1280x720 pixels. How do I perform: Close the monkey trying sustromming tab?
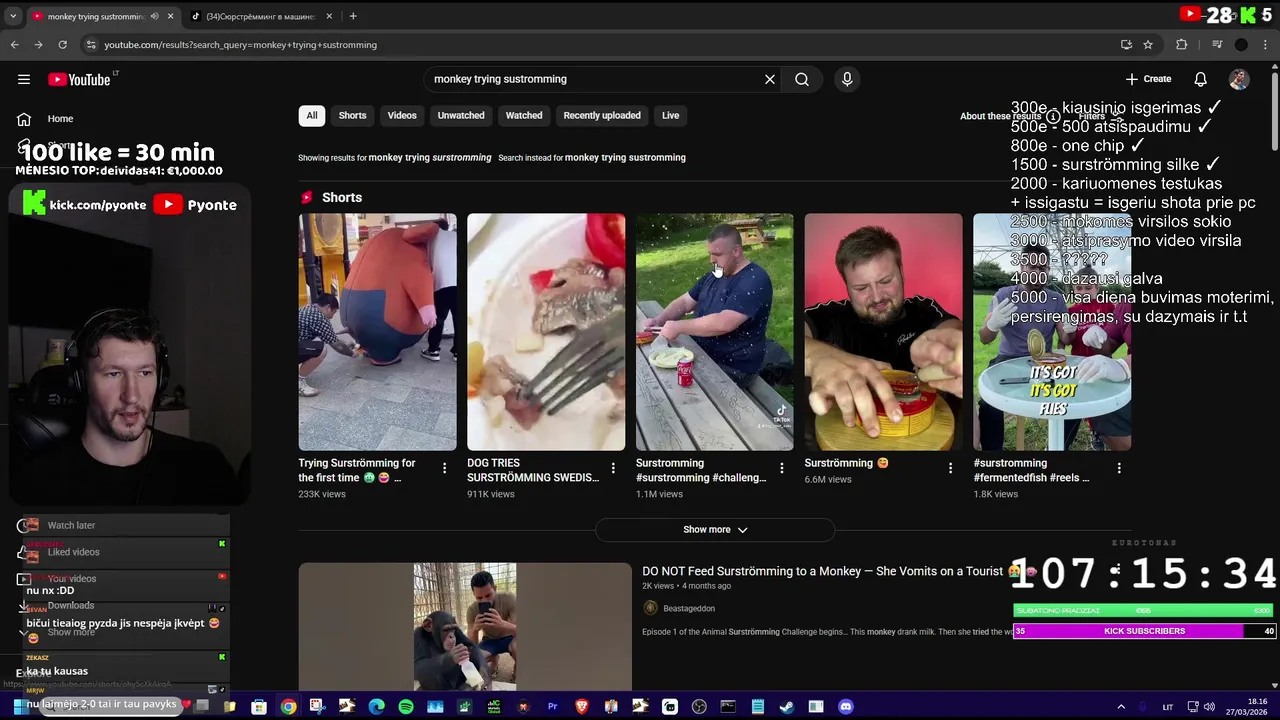(170, 16)
